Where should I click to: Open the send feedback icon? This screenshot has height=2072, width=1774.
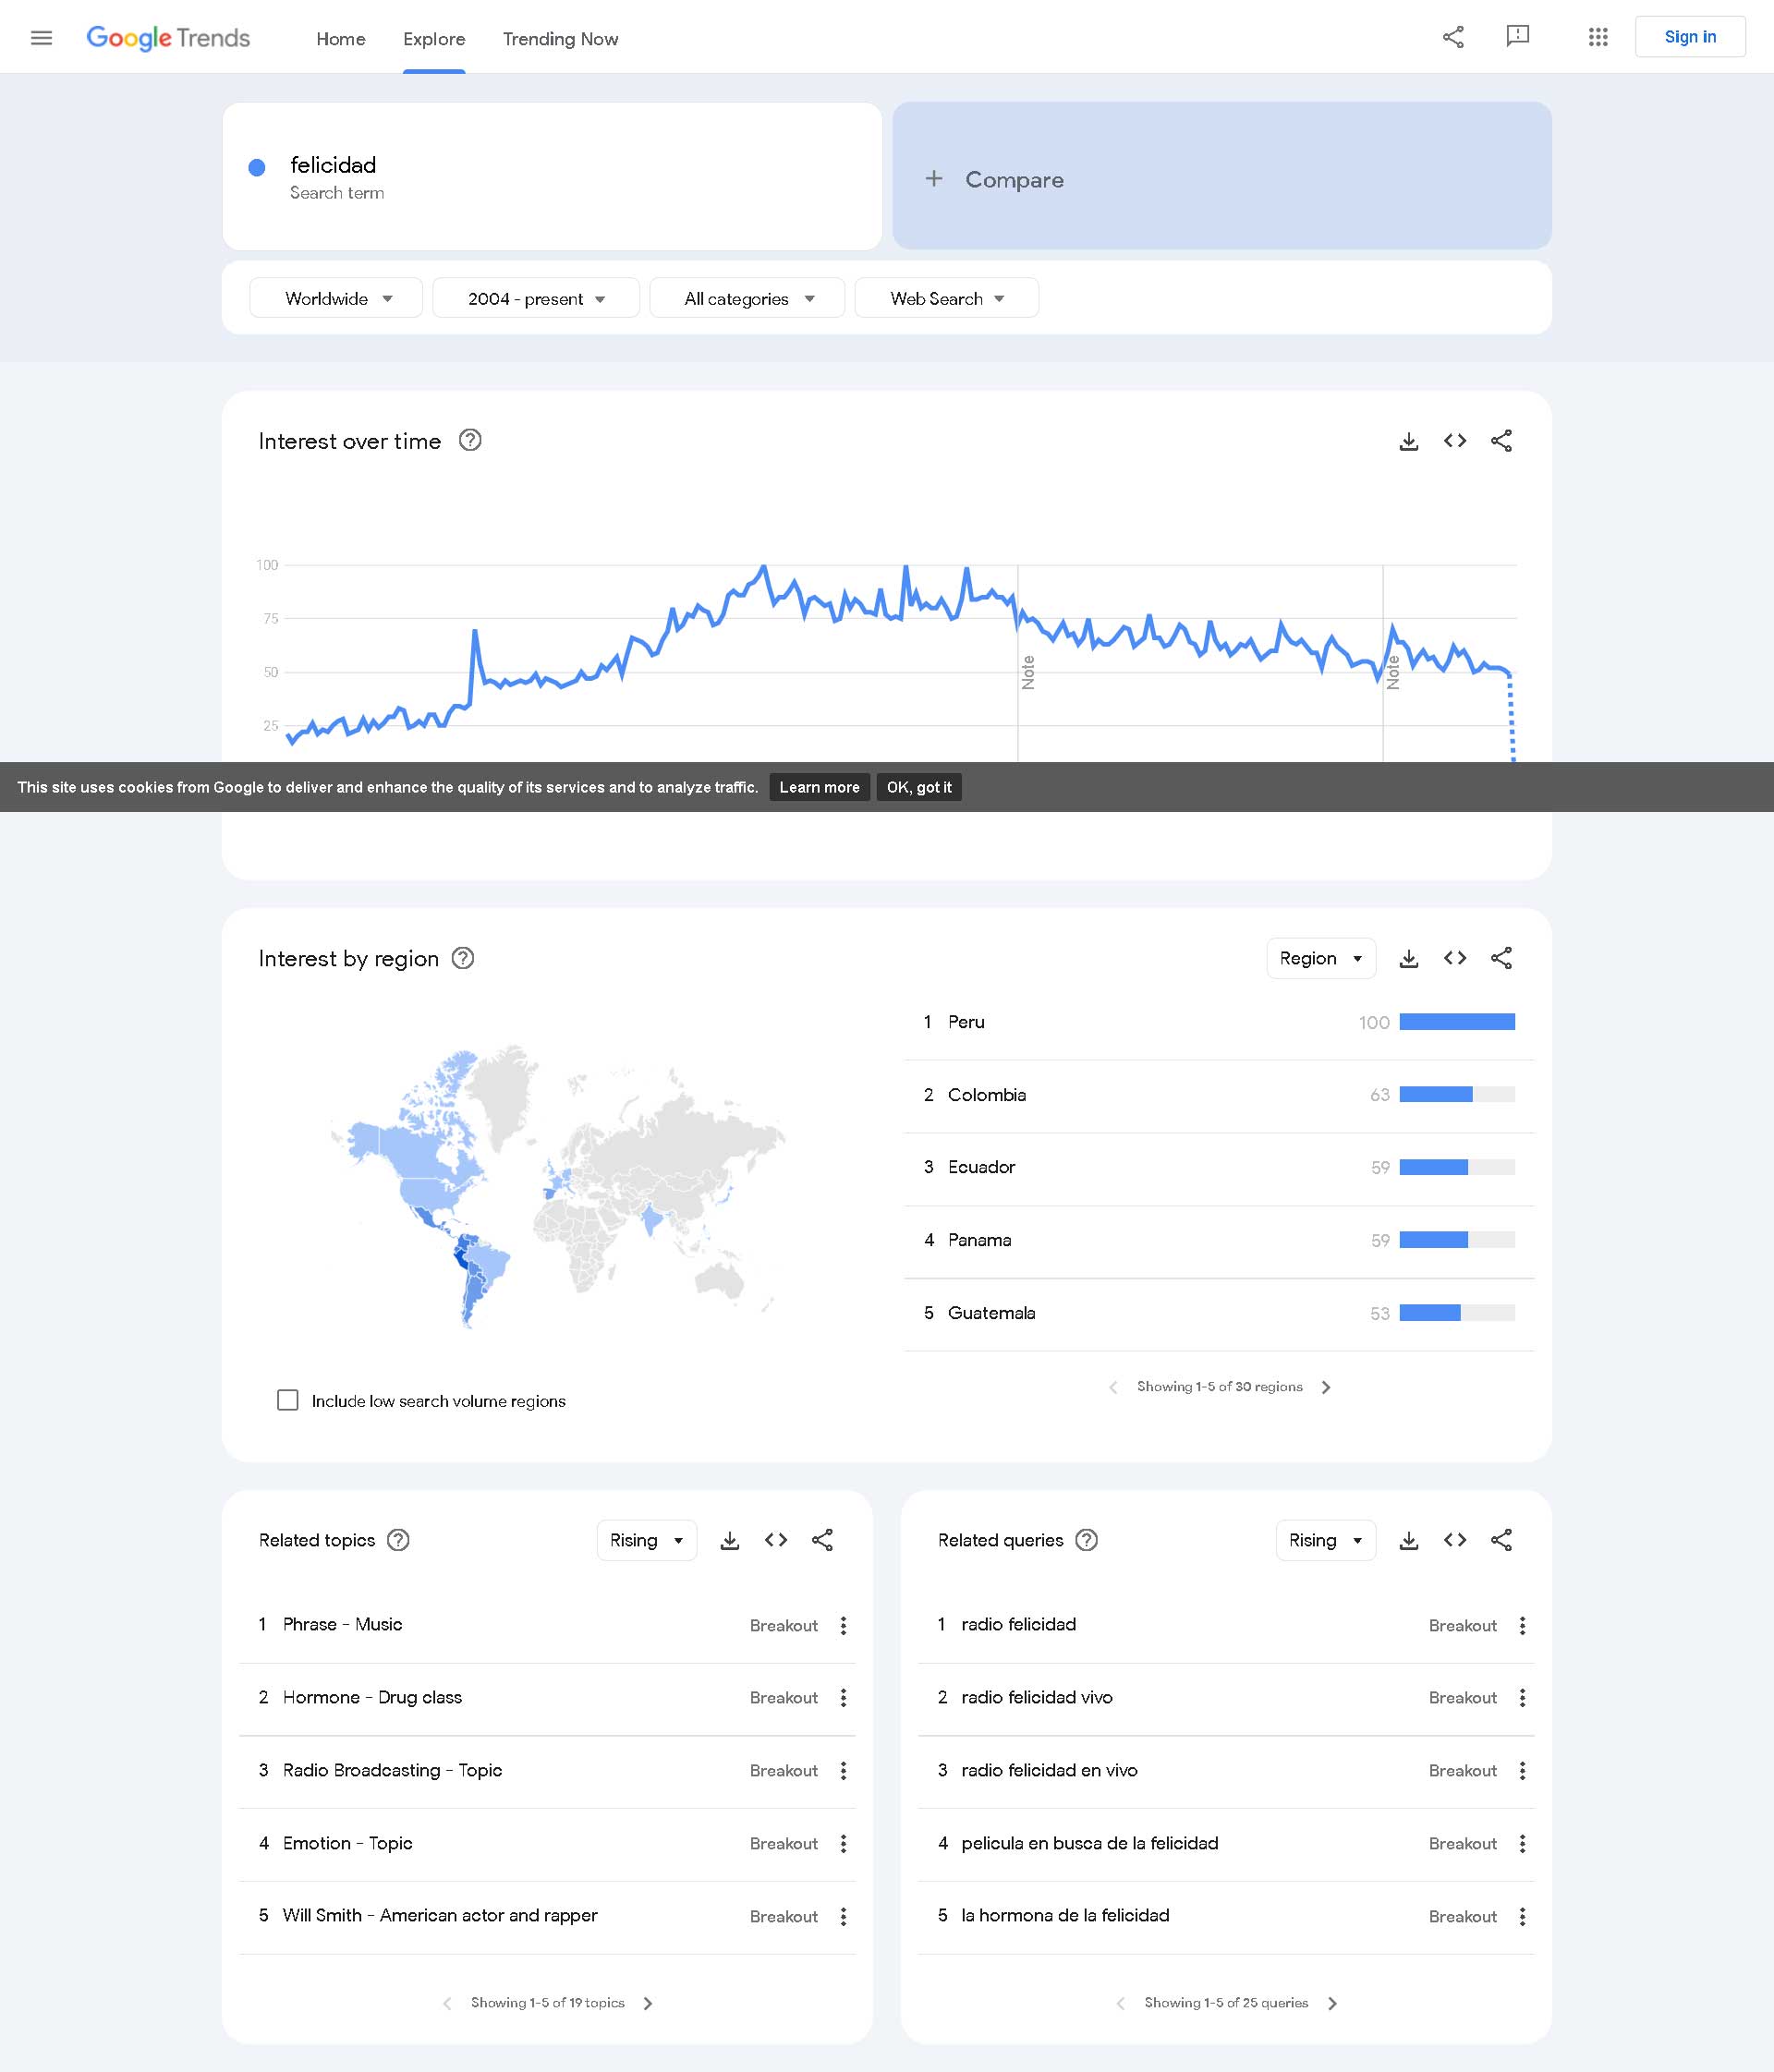point(1517,37)
